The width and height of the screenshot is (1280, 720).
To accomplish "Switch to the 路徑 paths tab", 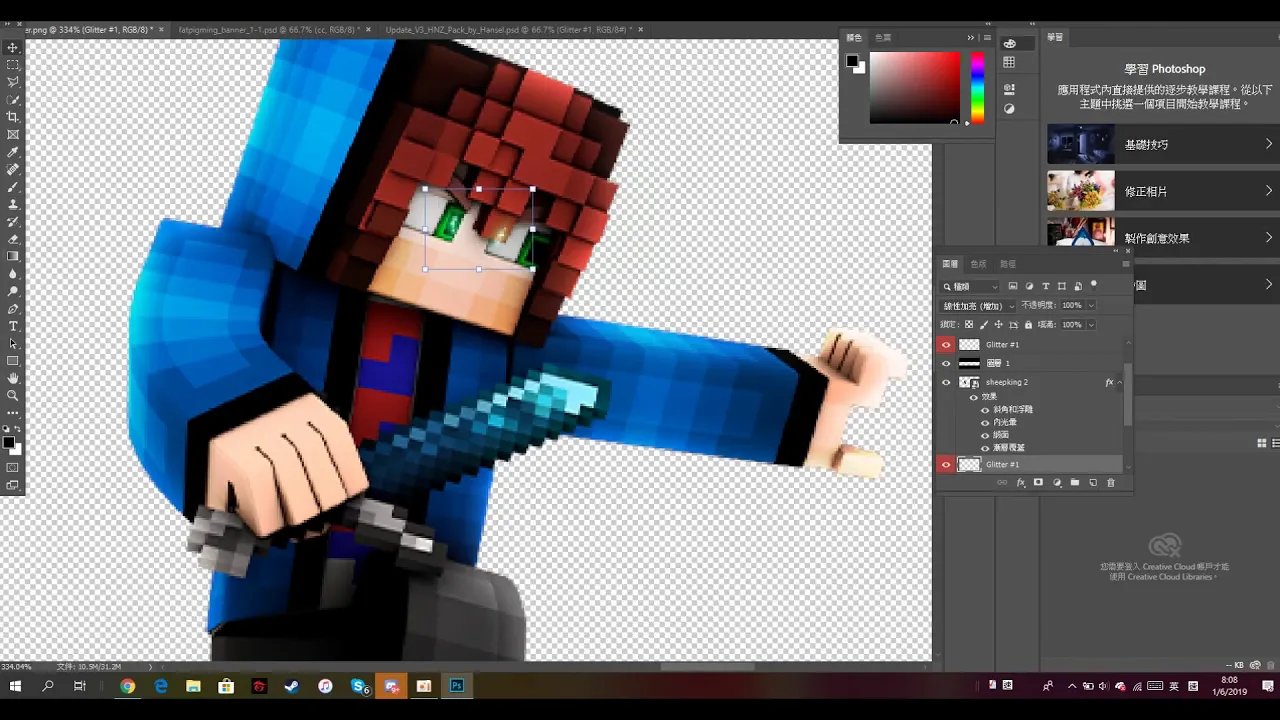I will (x=1008, y=264).
